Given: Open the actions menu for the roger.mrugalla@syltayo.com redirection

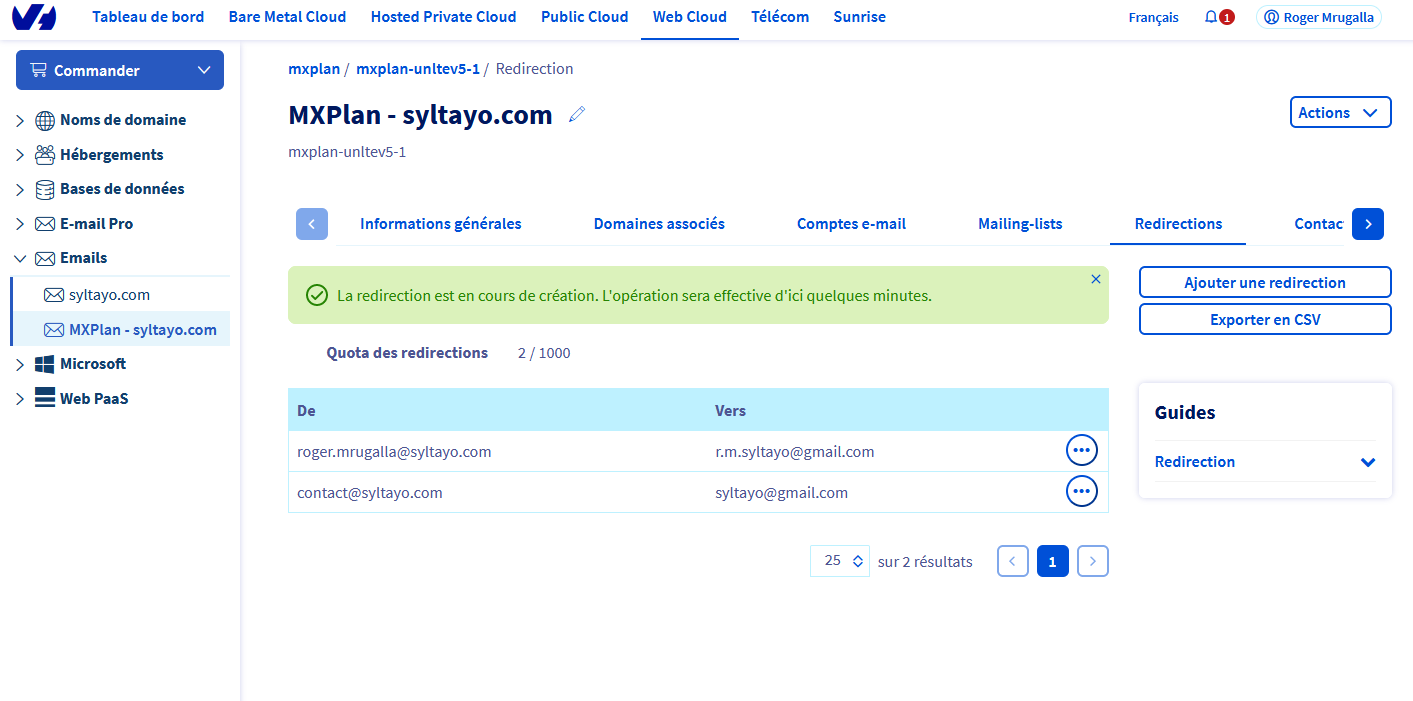Looking at the screenshot, I should (x=1081, y=451).
